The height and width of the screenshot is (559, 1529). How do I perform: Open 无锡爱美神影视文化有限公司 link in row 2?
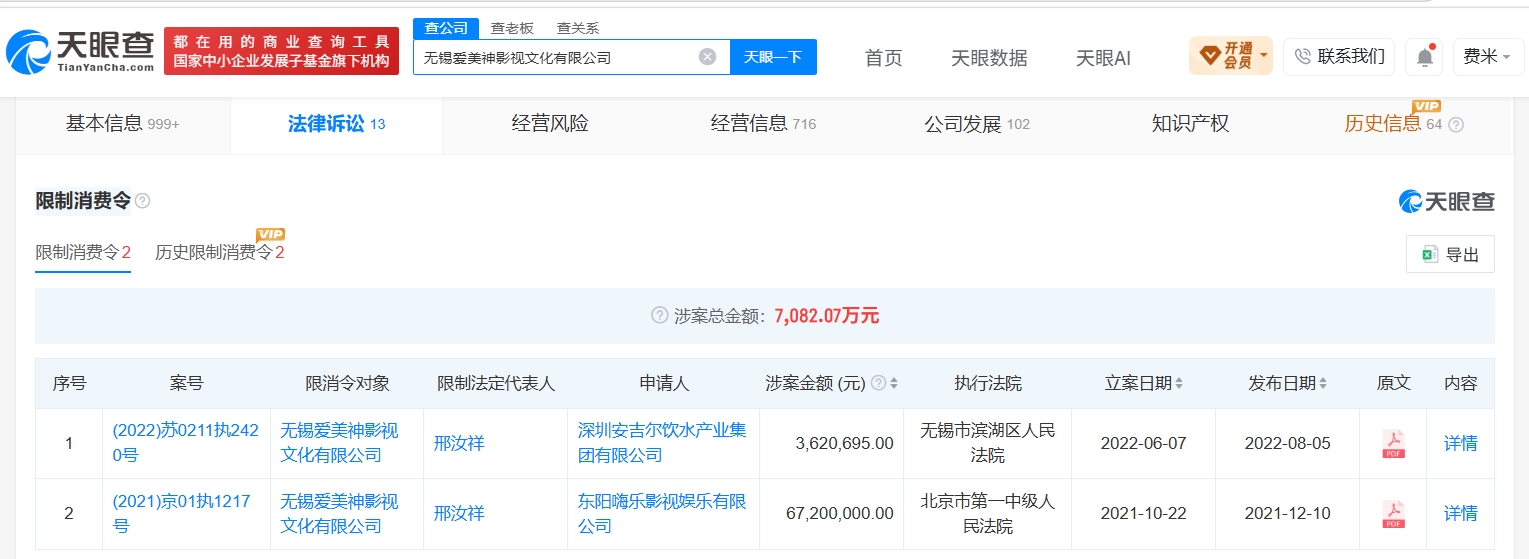point(339,513)
